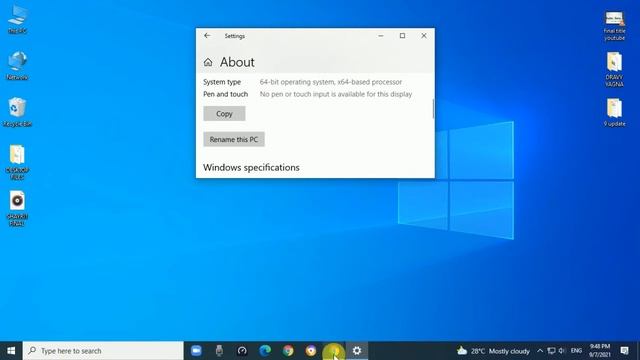Viewport: 640px width, 360px height.
Task: Go back using the Settings back arrow
Action: [207, 36]
